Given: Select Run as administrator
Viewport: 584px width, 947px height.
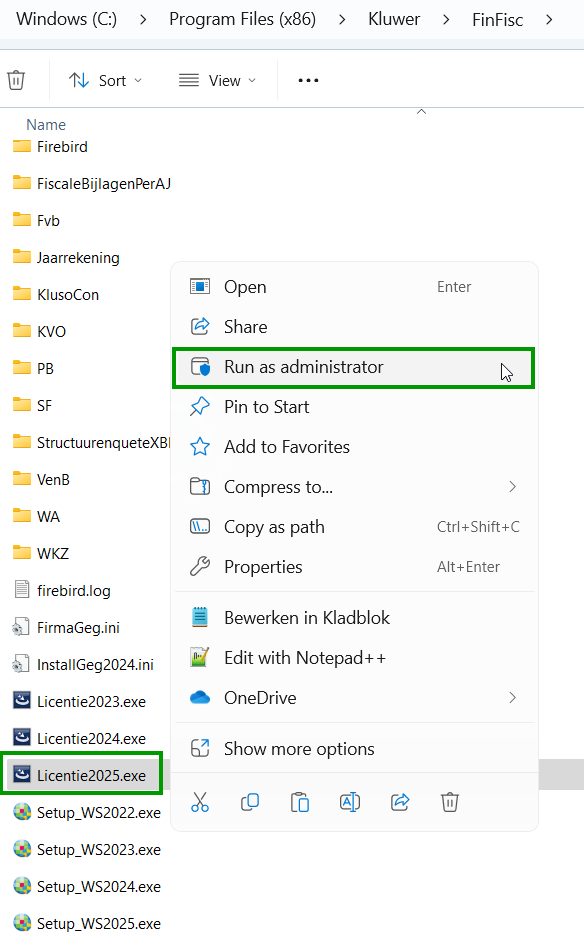Looking at the screenshot, I should 354,367.
